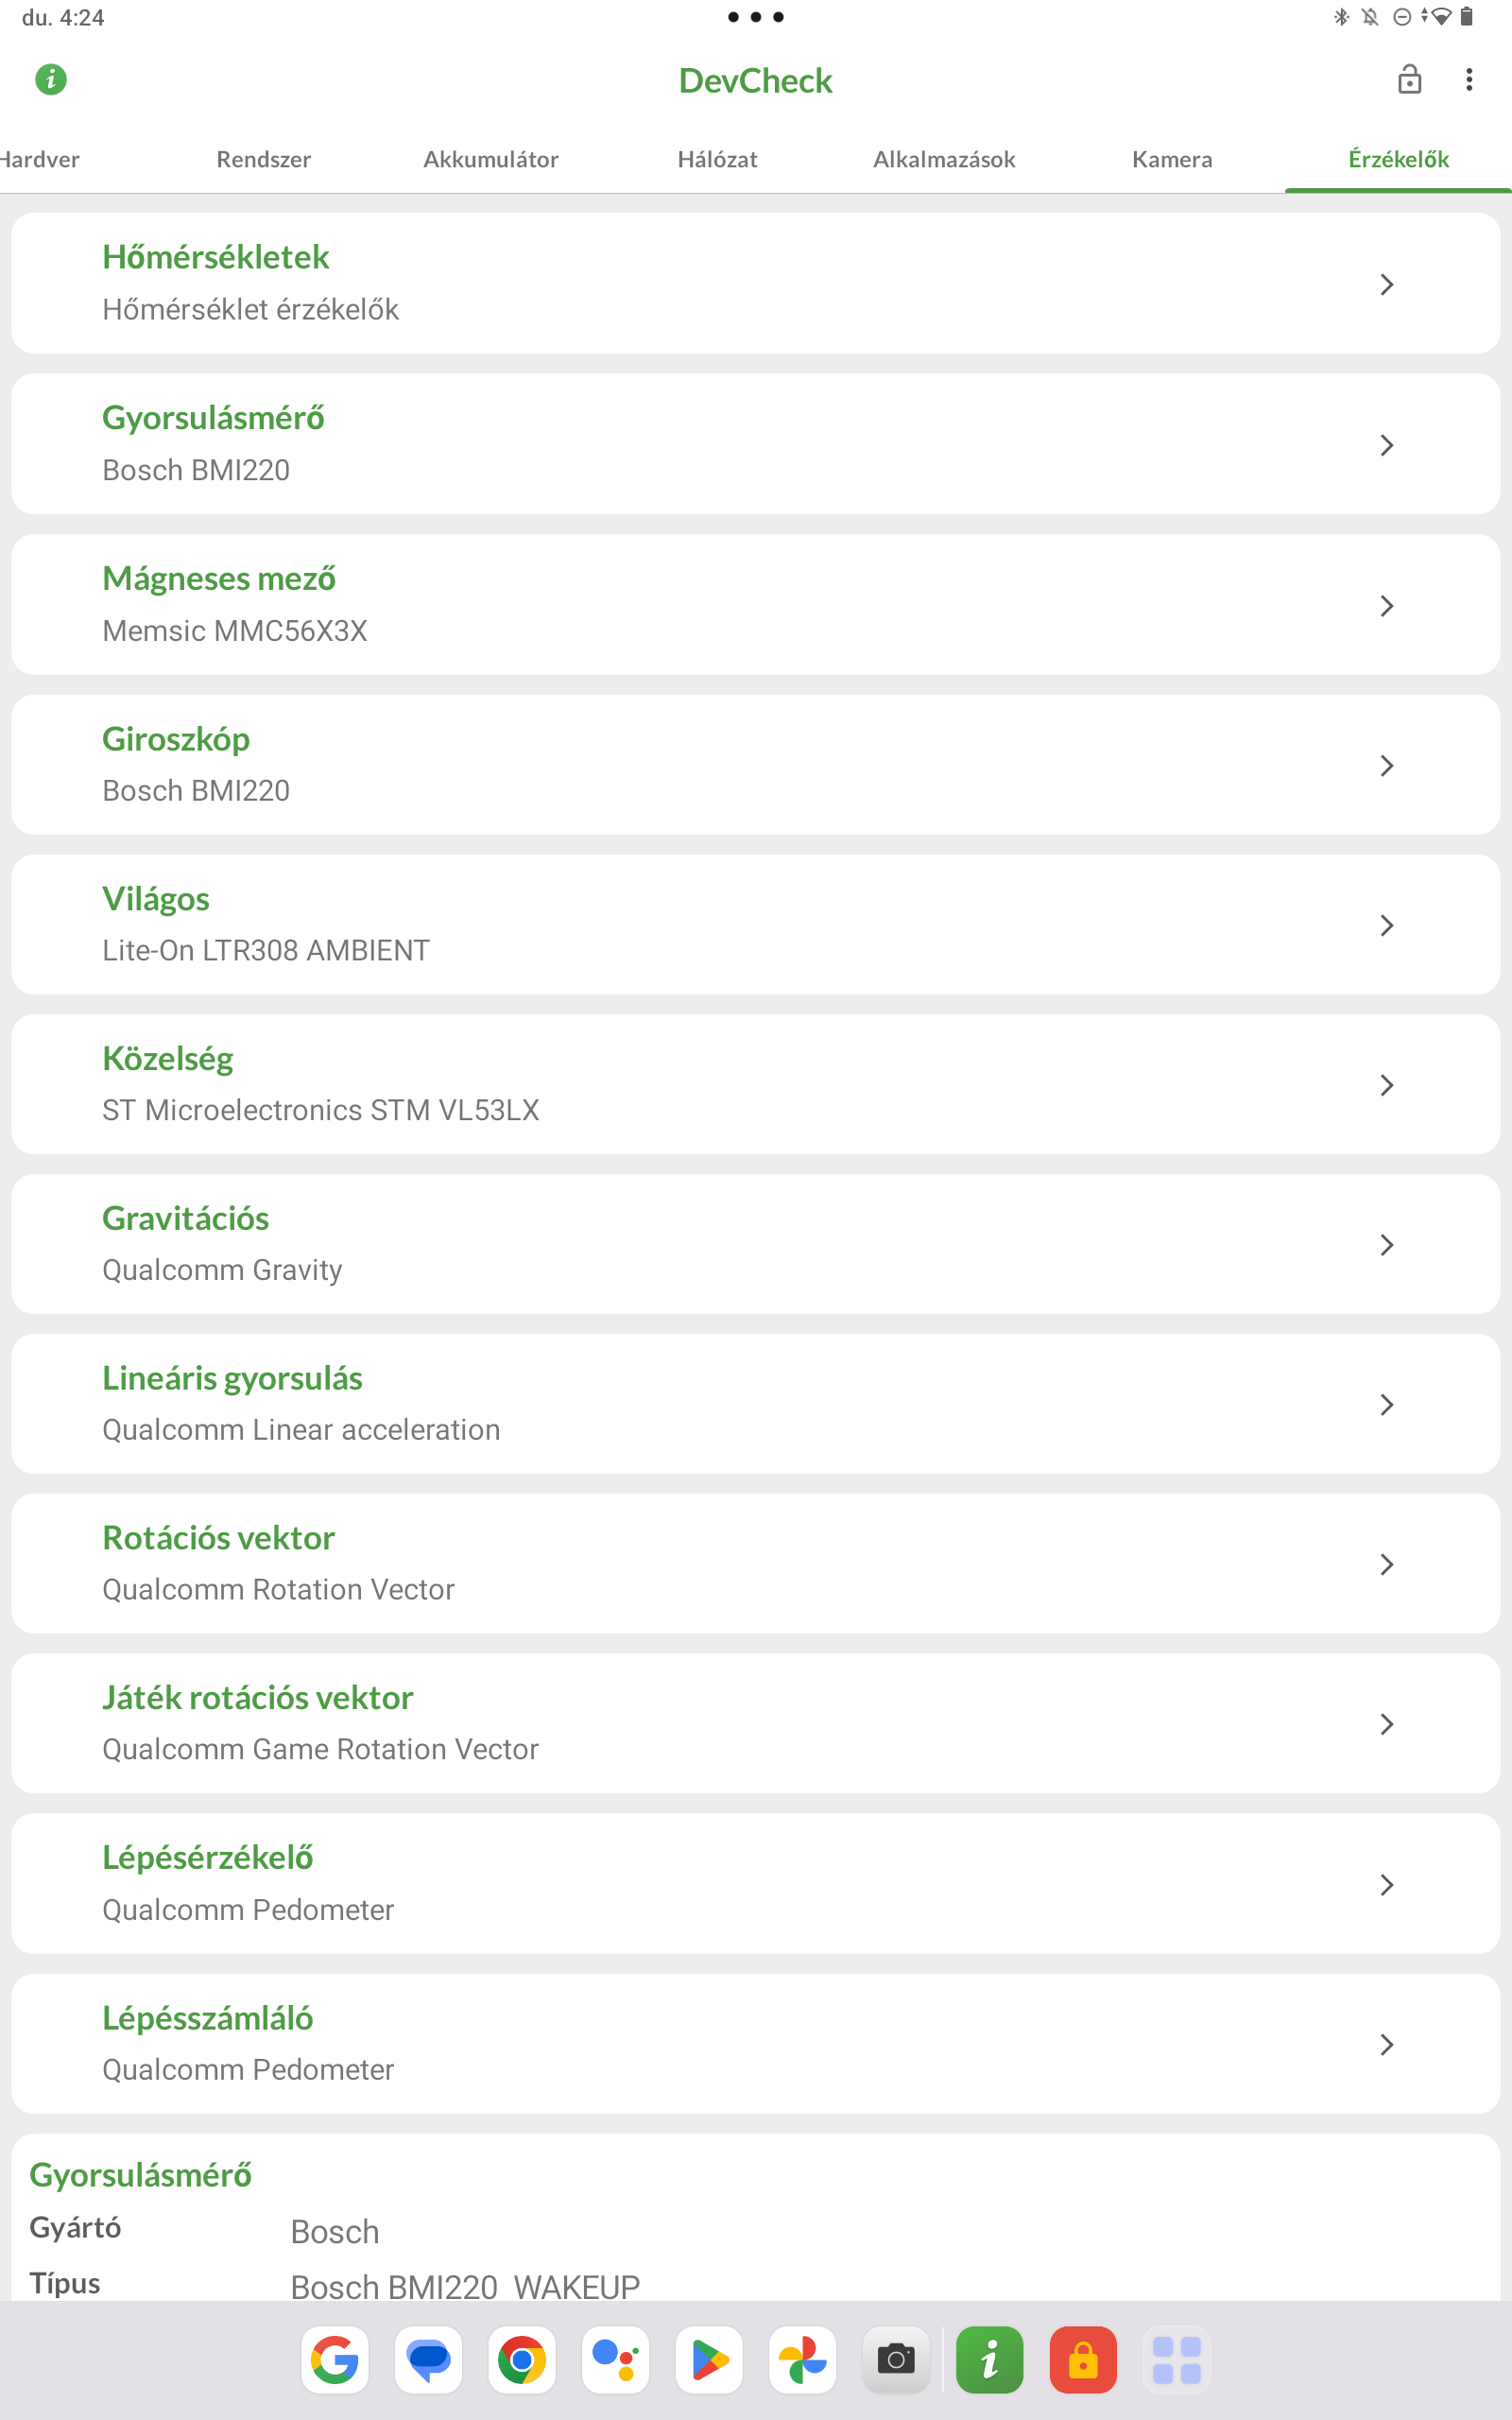Open the all apps grid icon
This screenshot has height=2420, width=1512.
point(1176,2359)
